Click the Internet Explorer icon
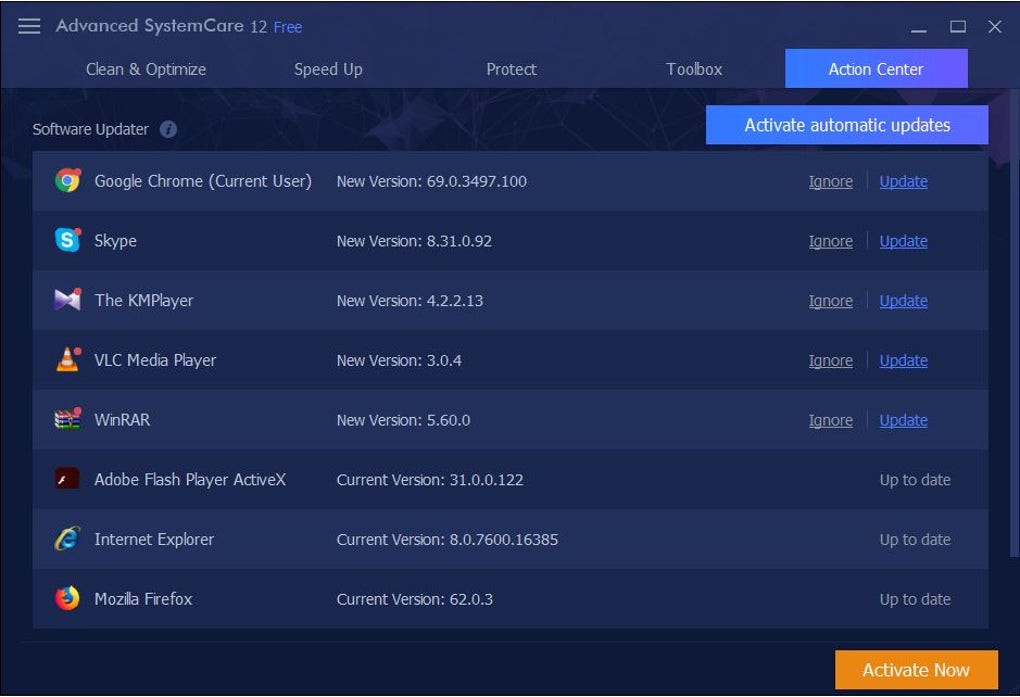The width and height of the screenshot is (1020, 697). [x=68, y=539]
